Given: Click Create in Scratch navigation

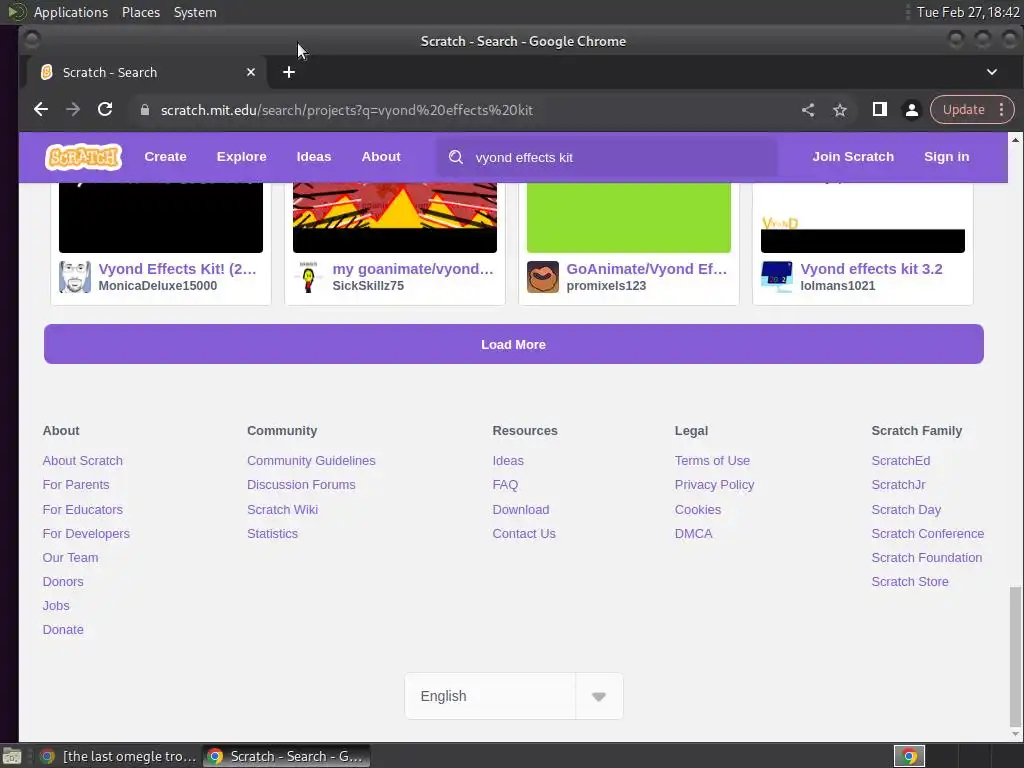Looking at the screenshot, I should (x=165, y=157).
